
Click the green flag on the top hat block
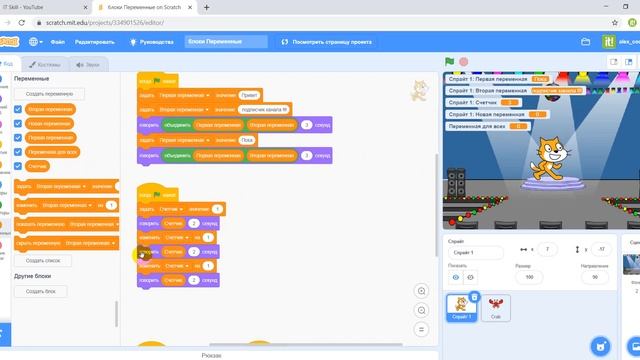pos(156,81)
